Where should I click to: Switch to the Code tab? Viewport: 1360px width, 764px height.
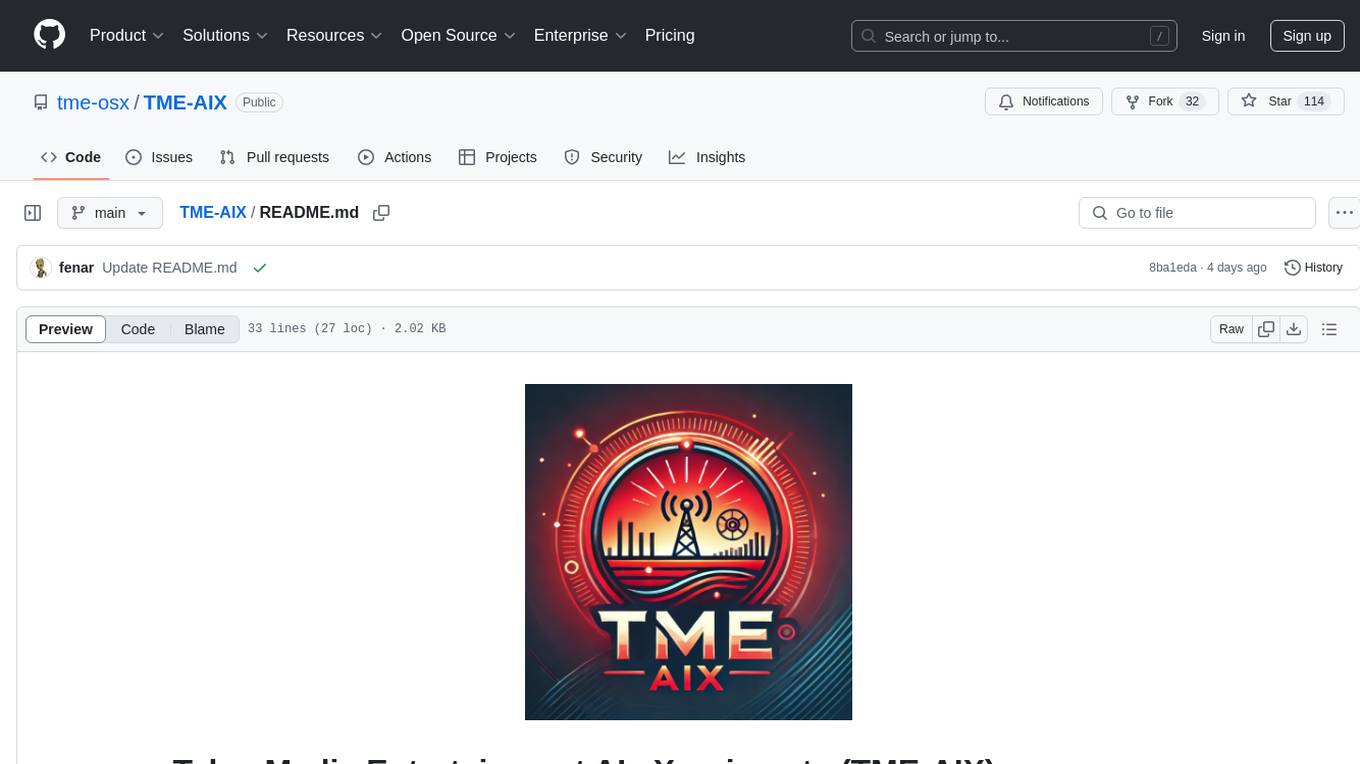pyautogui.click(x=70, y=157)
